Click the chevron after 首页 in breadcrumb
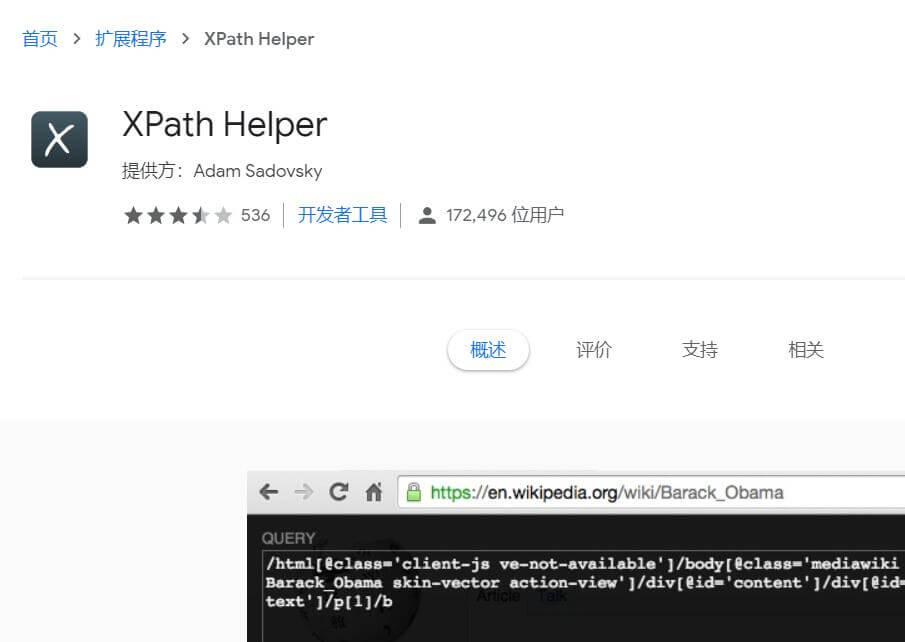The image size is (905, 642). [76, 39]
